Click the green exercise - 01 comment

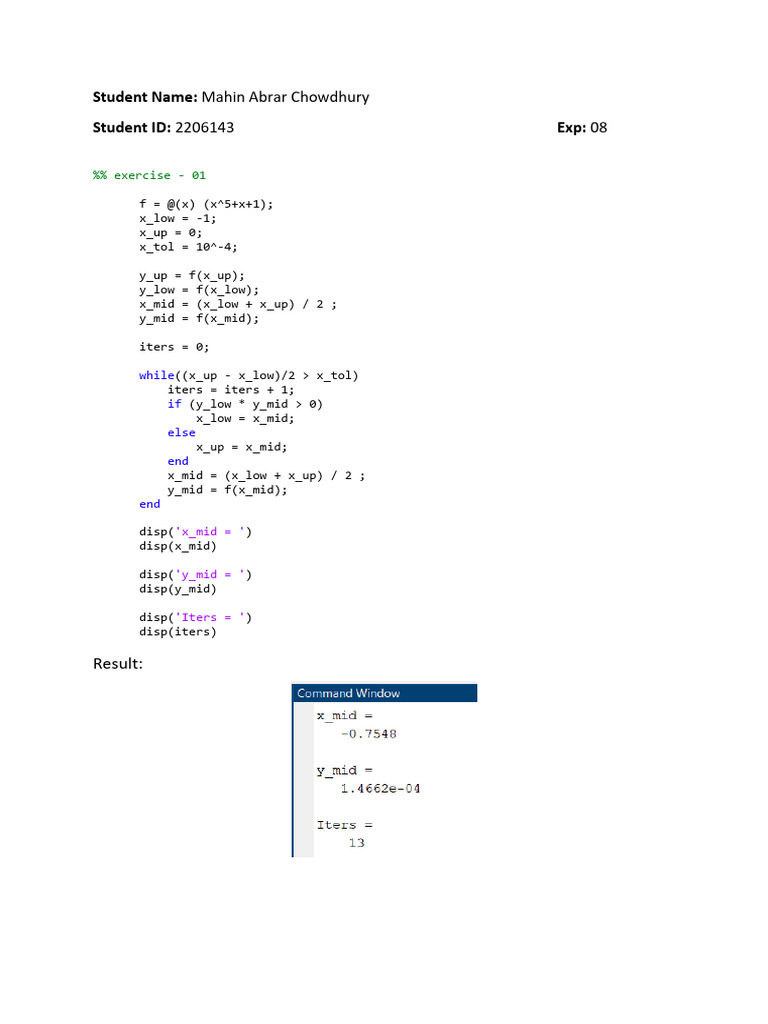[x=150, y=175]
